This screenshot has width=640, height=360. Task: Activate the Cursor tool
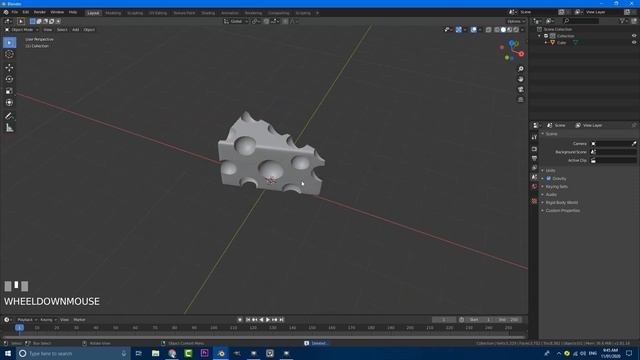point(9,54)
